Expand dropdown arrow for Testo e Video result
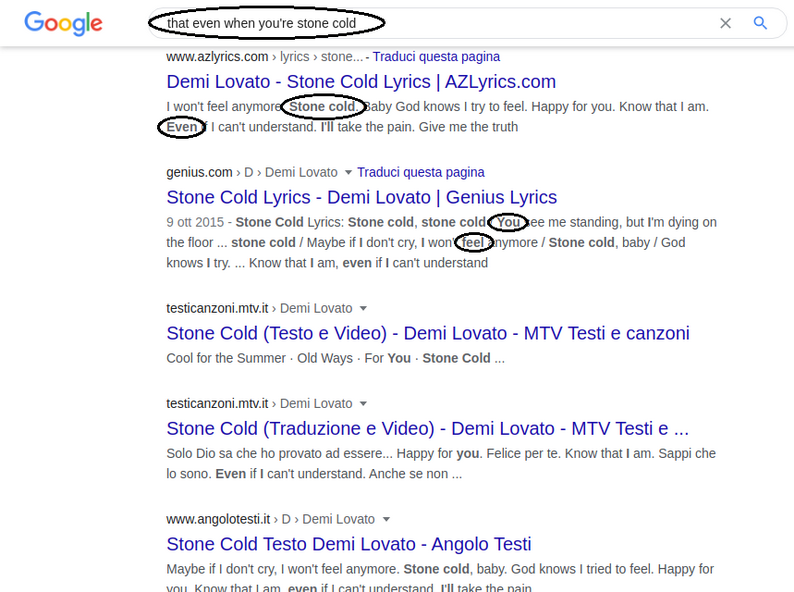794x592 pixels. click(363, 308)
